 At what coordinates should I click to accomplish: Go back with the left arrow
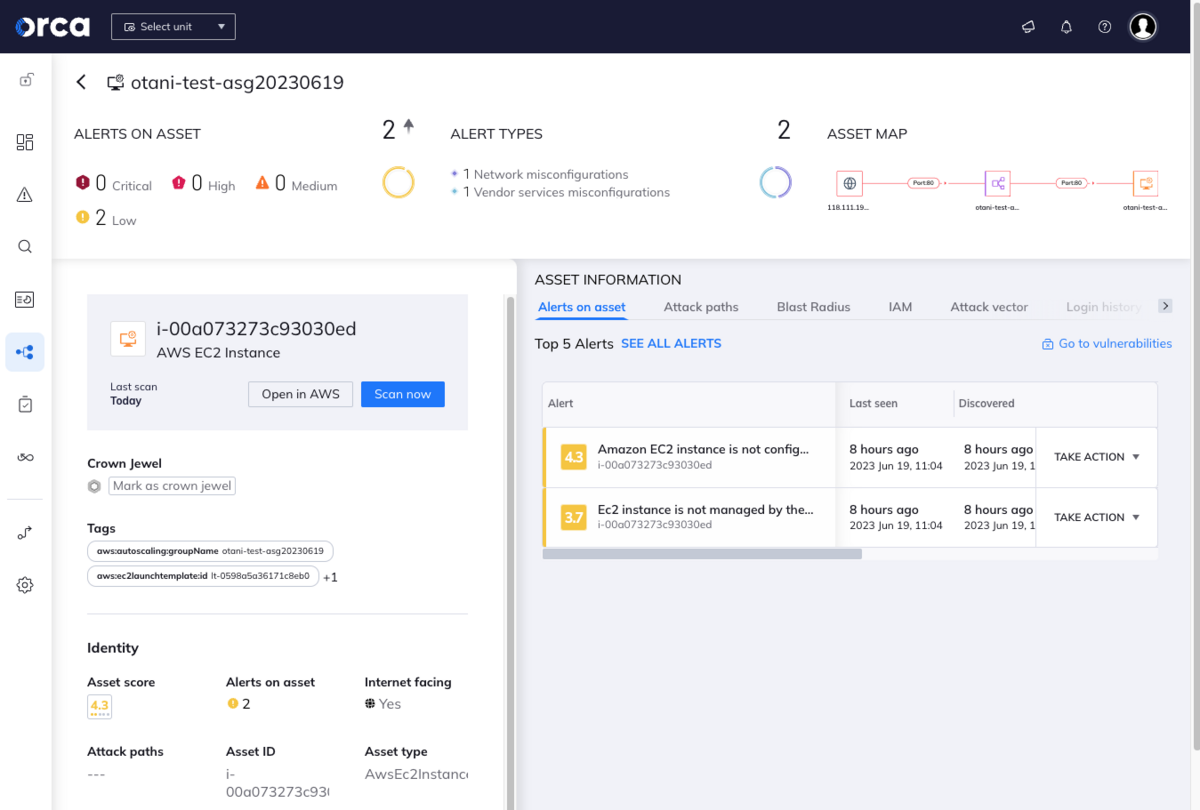(82, 82)
